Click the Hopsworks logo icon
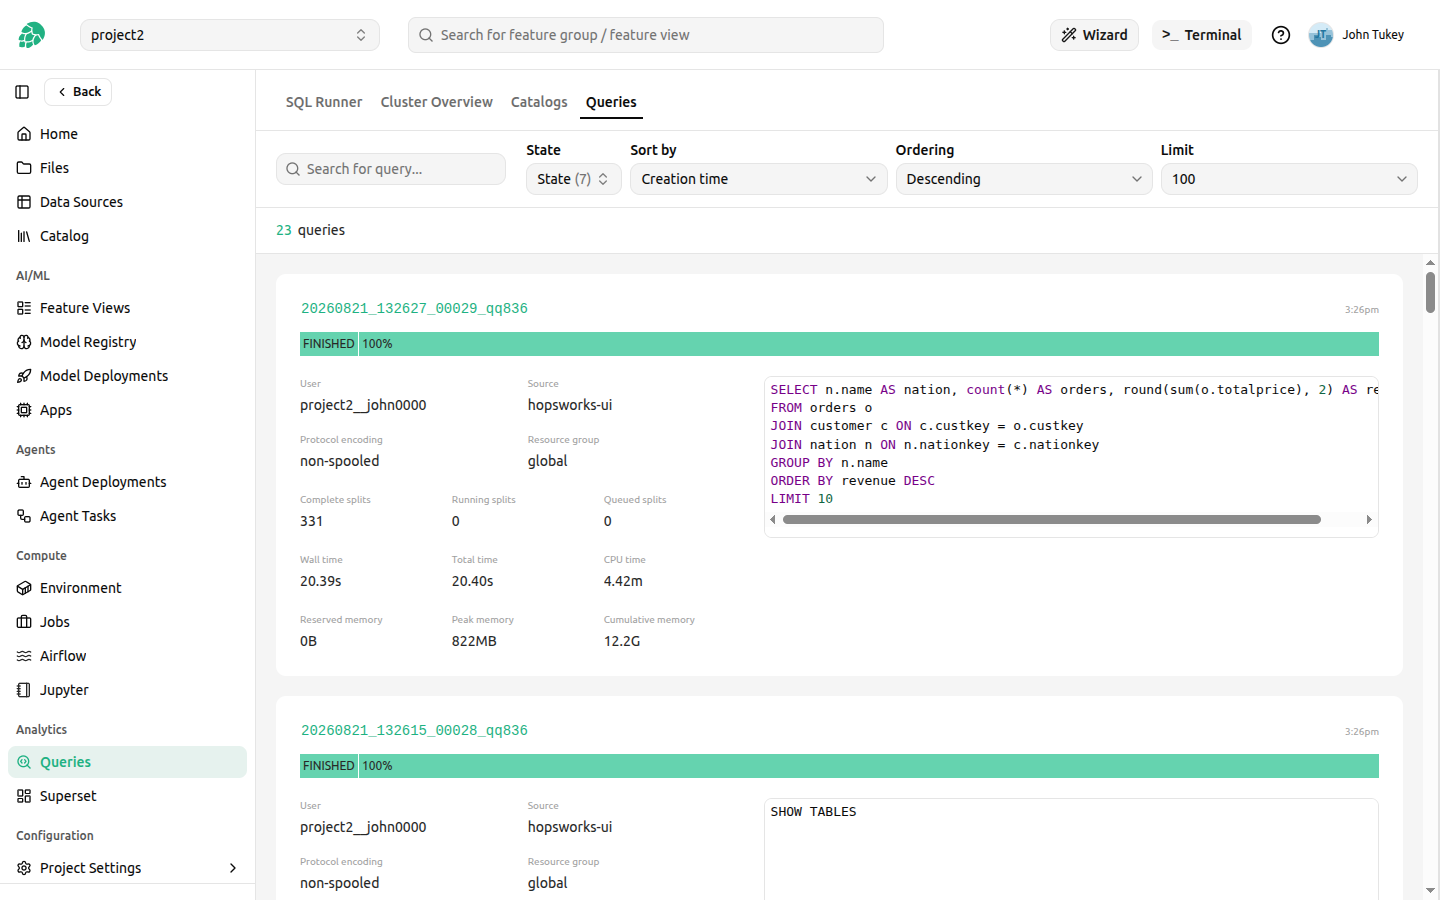Screen dimensions: 1440x900 click(x=31, y=35)
